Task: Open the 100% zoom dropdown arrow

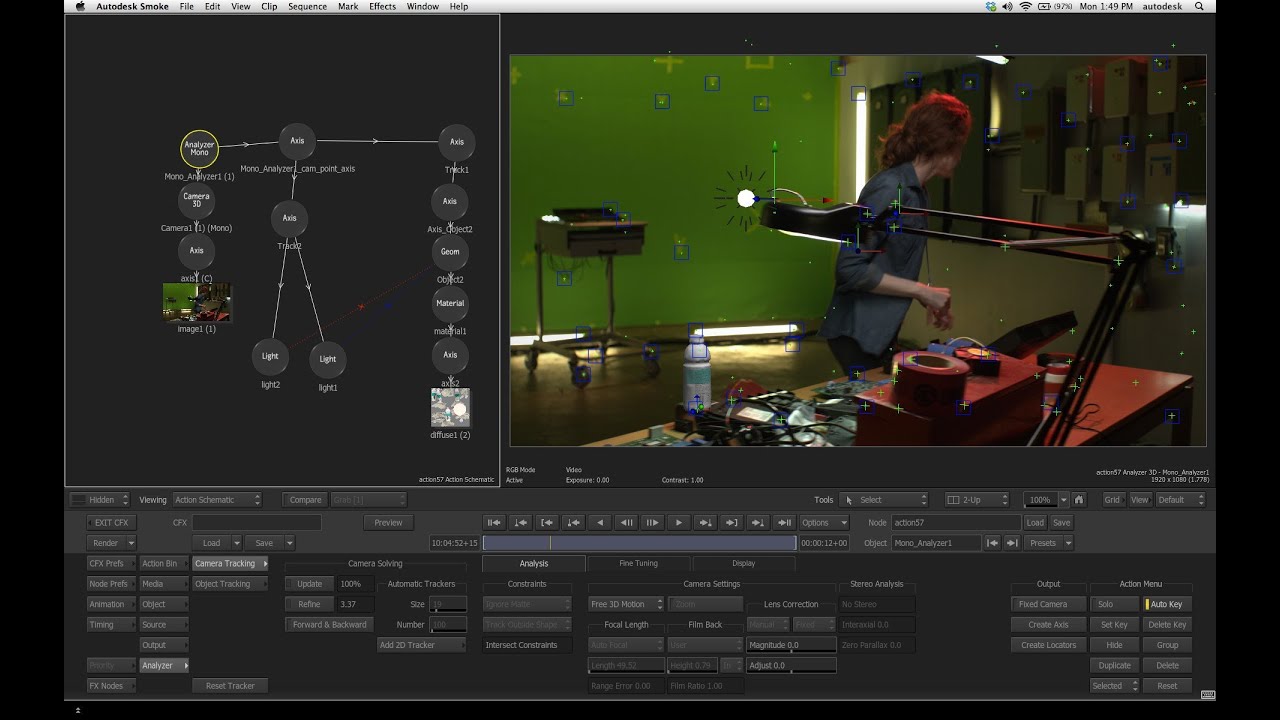Action: (x=1064, y=500)
